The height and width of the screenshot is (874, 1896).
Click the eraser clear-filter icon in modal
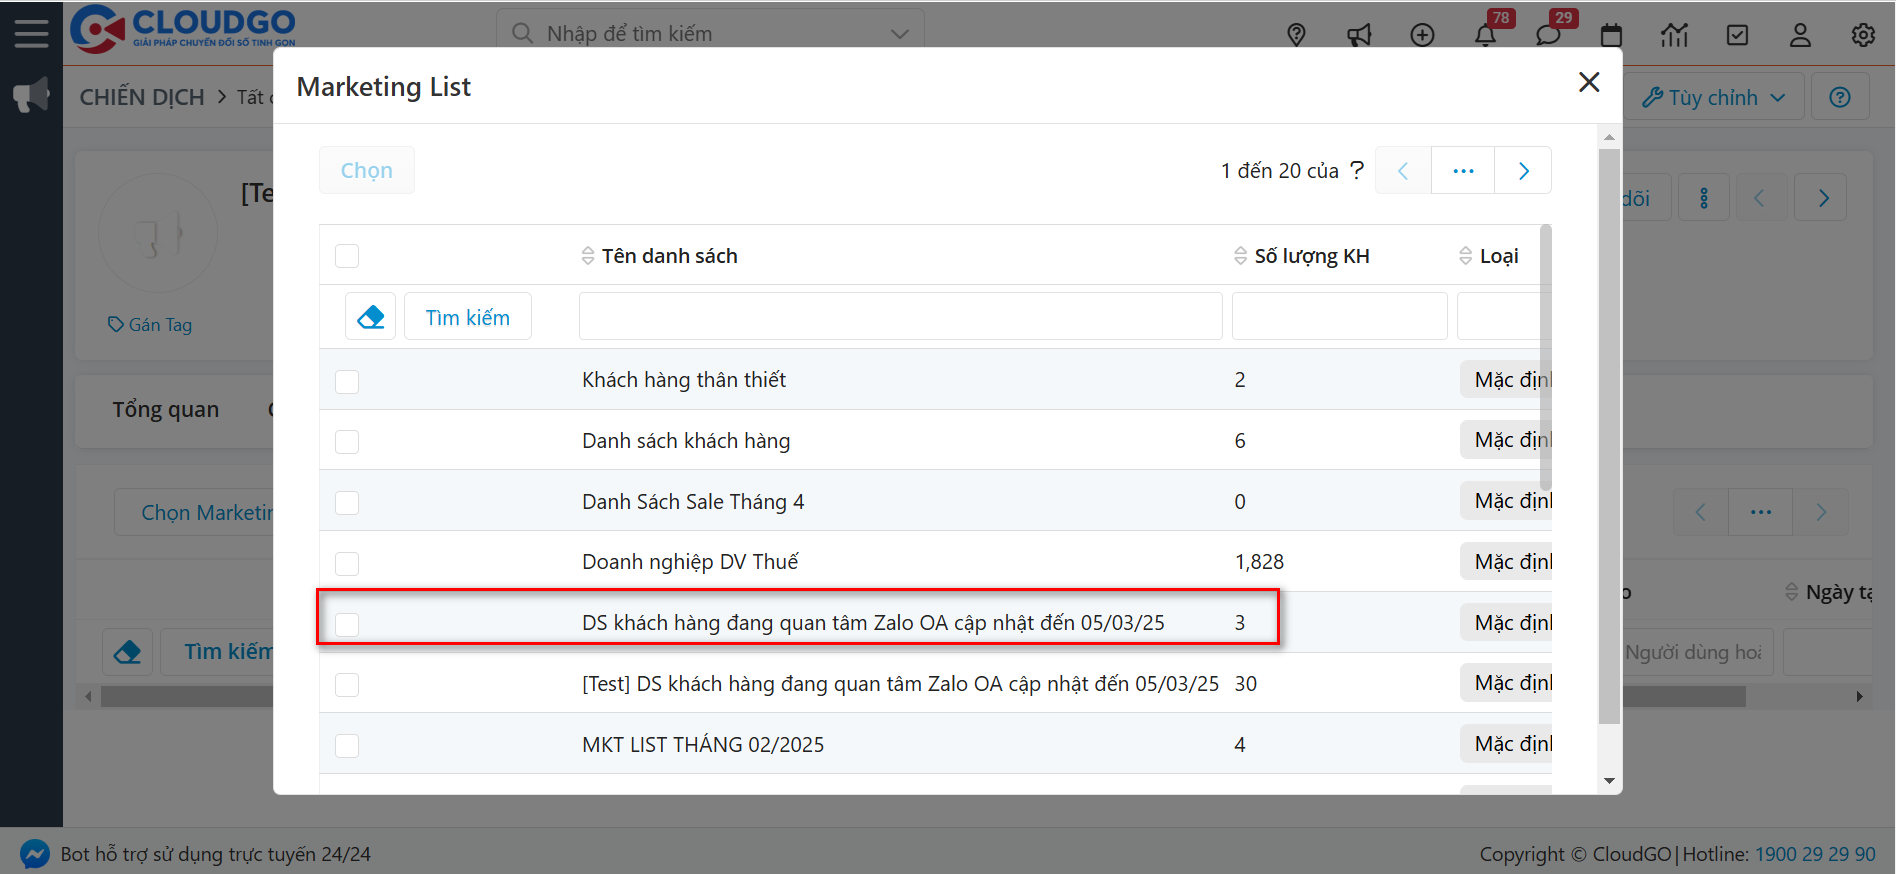click(370, 317)
